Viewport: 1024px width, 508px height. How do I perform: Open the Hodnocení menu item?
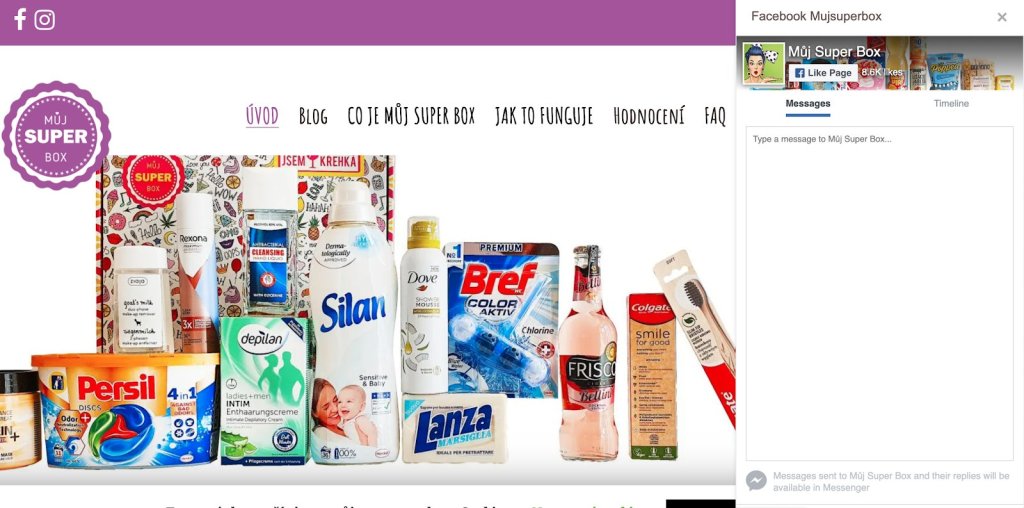(649, 116)
